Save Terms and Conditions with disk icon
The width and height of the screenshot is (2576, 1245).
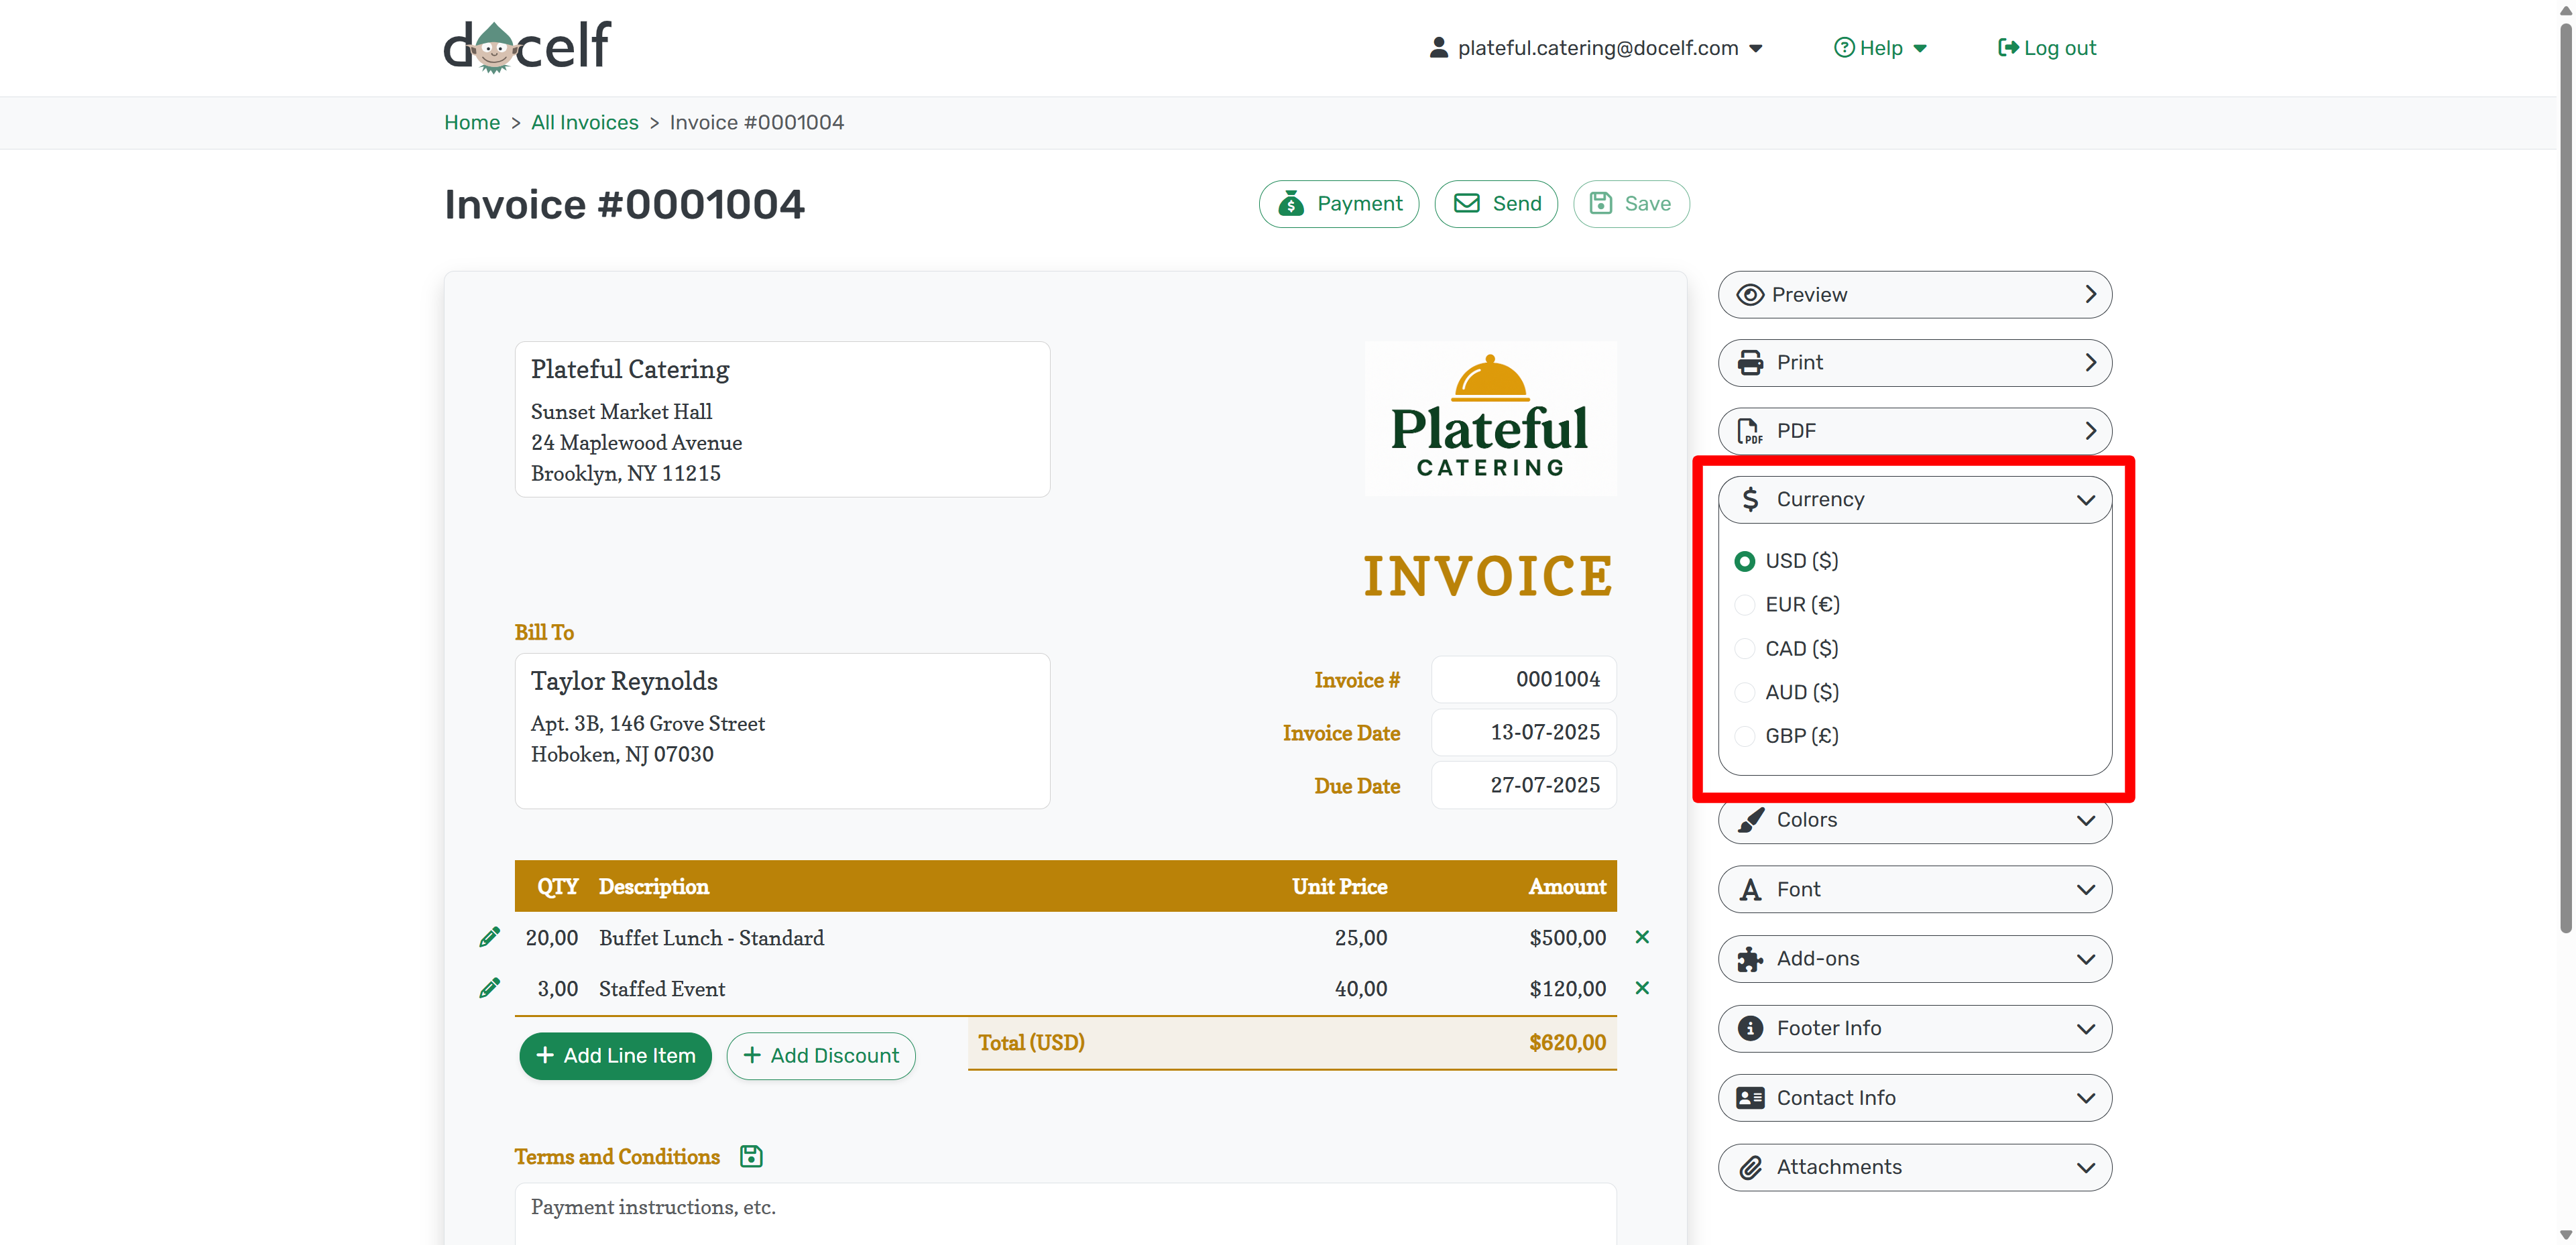pos(751,1156)
